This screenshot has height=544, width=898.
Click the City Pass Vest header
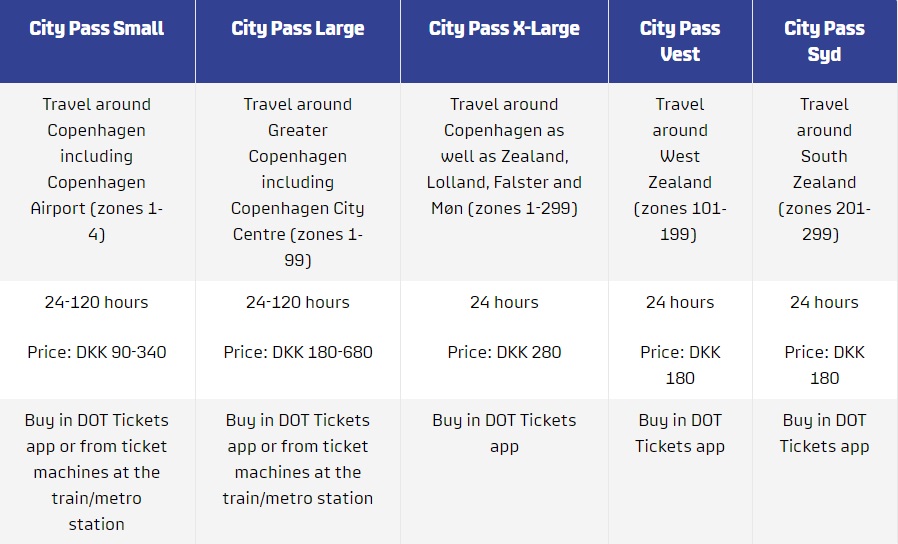click(680, 41)
